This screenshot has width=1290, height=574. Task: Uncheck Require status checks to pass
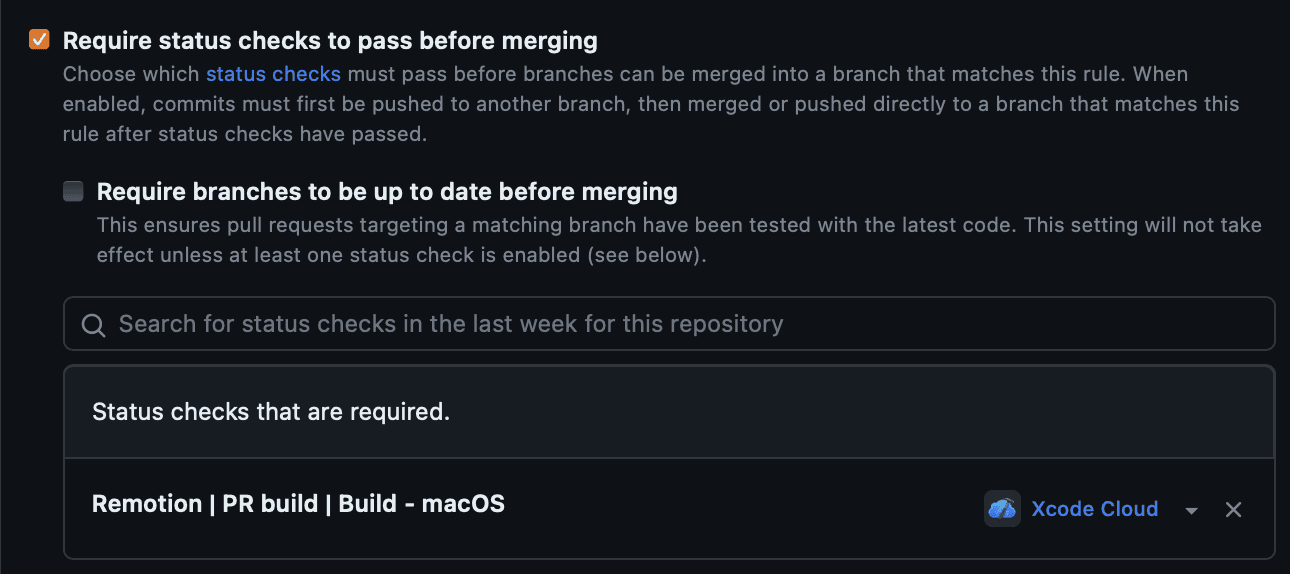pos(39,40)
